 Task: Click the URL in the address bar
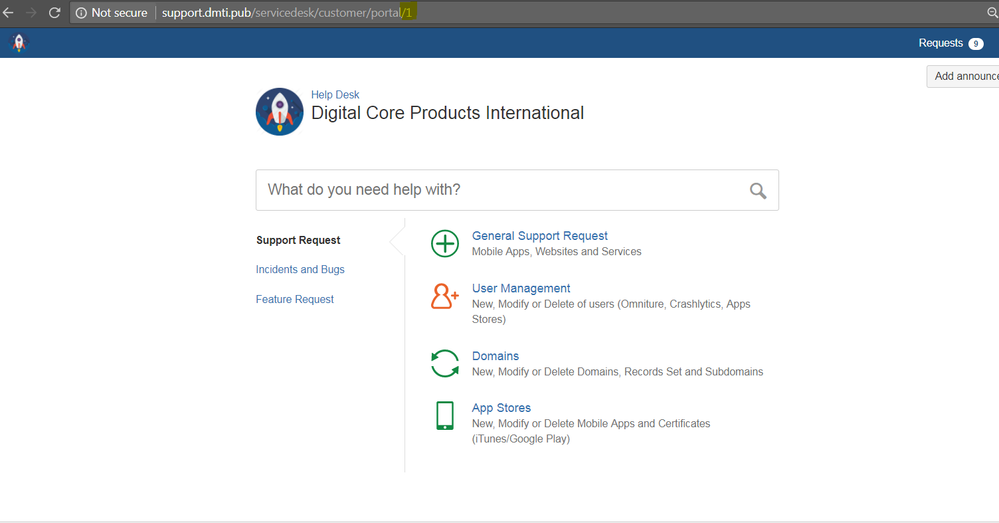(x=287, y=13)
